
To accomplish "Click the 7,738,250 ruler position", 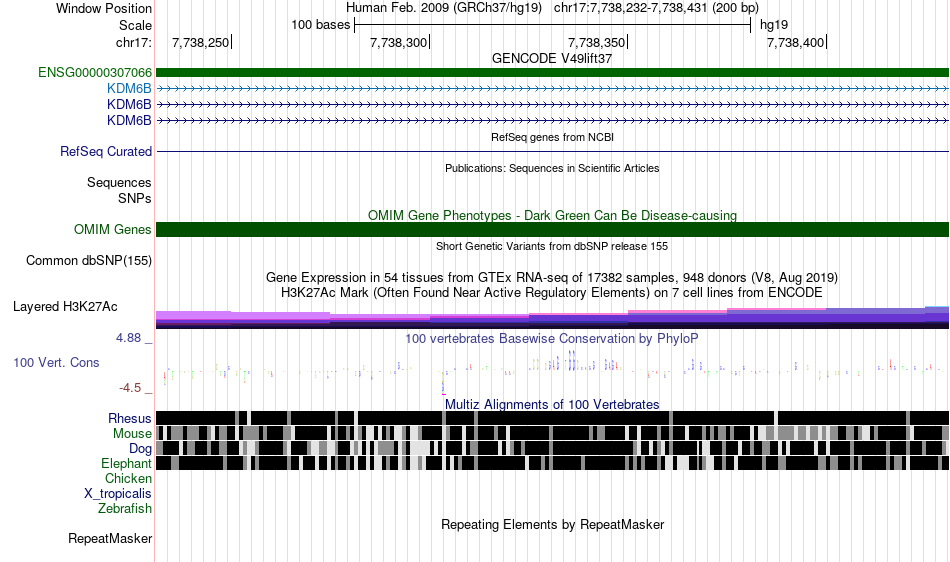I will pyautogui.click(x=201, y=42).
